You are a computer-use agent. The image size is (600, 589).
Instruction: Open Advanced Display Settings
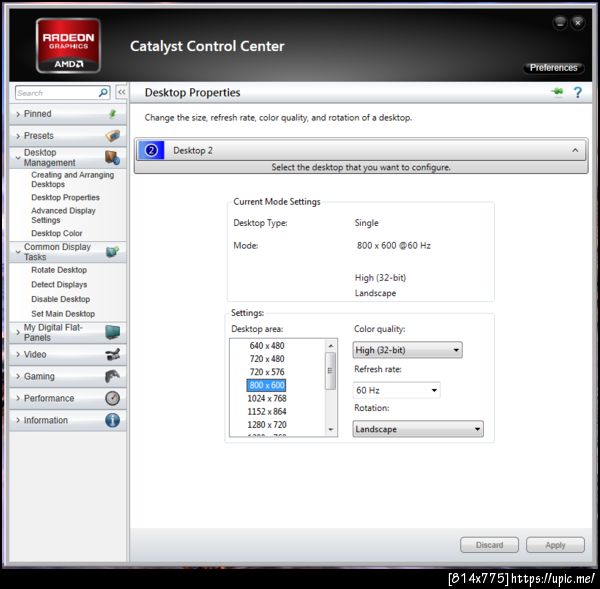[64, 215]
